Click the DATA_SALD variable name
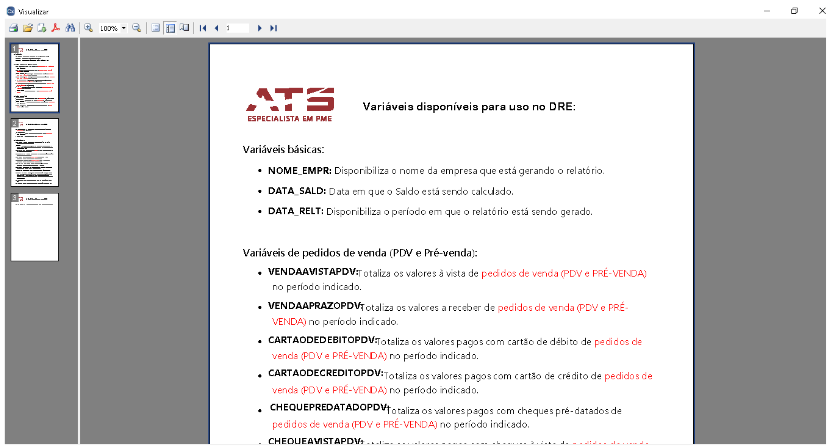The image size is (834, 447). 297,191
